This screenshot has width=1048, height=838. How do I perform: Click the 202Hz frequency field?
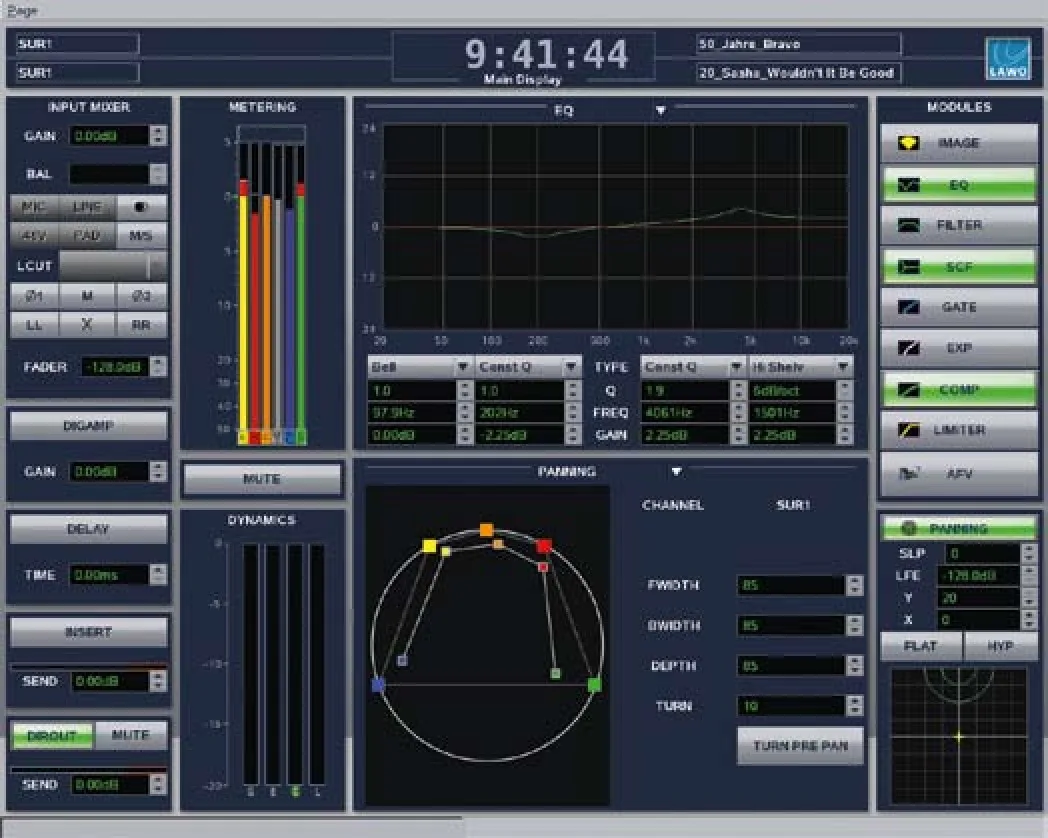point(519,413)
